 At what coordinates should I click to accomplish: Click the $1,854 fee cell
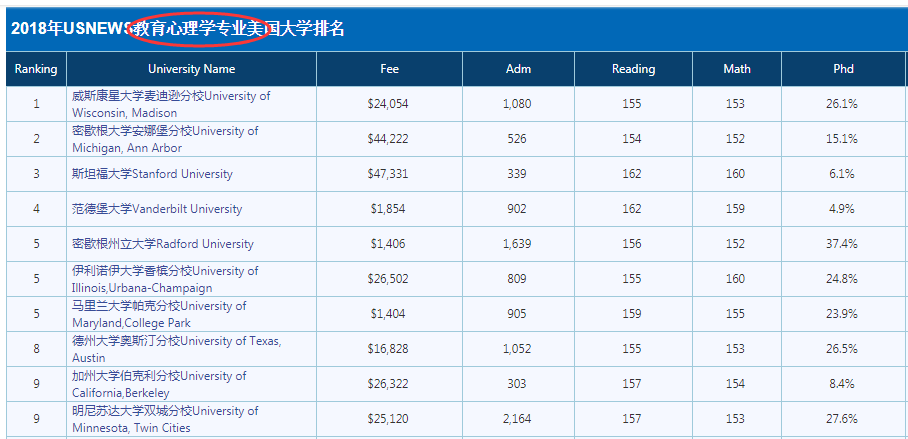click(388, 209)
